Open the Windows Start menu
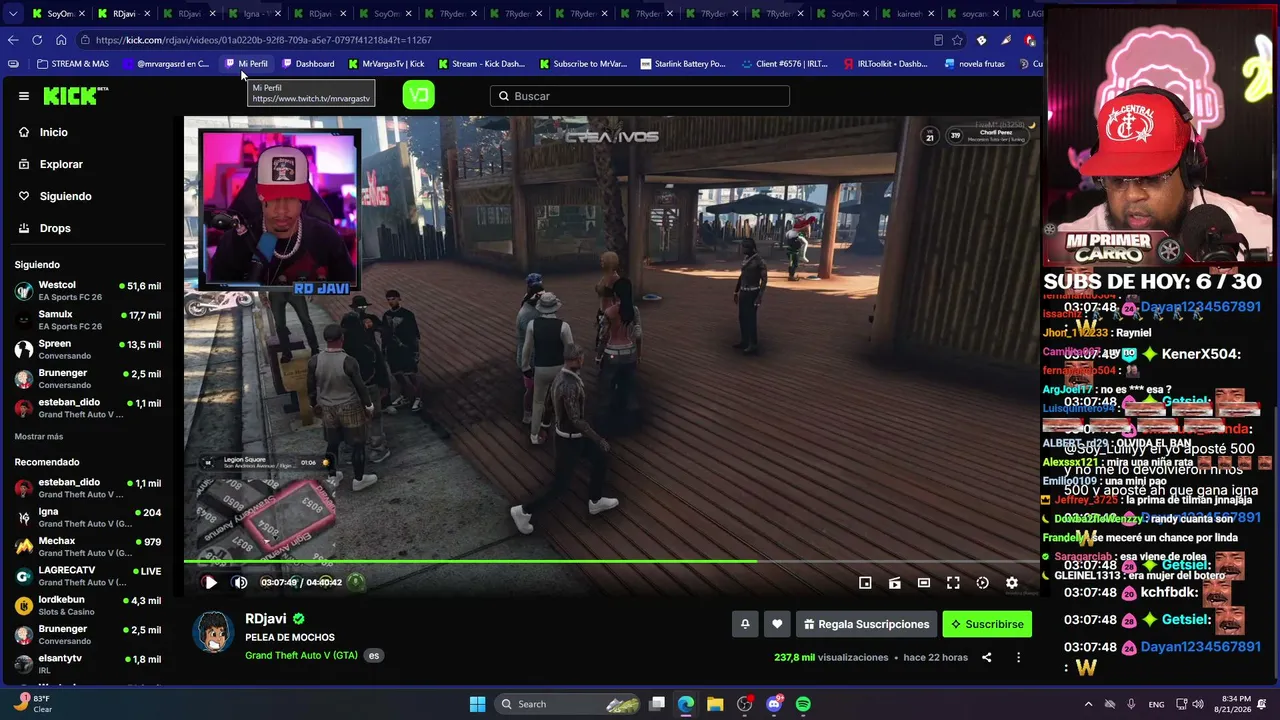The image size is (1280, 720). point(477,704)
